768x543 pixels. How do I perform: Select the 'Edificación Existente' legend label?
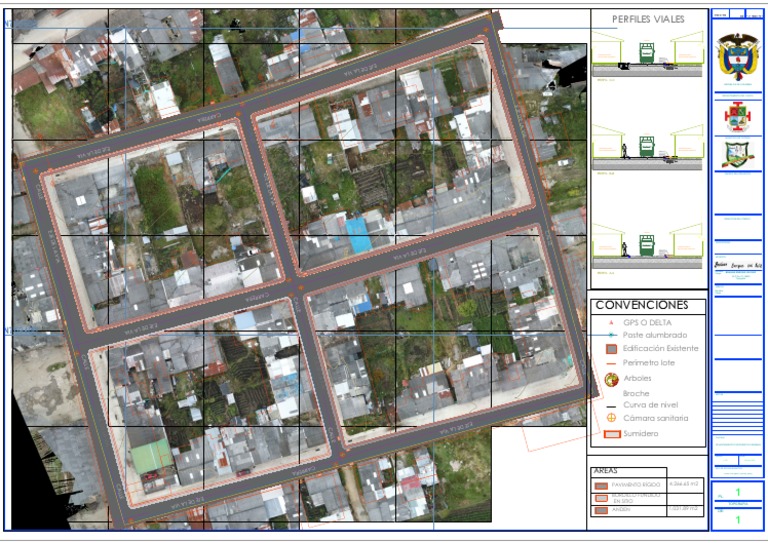point(660,349)
